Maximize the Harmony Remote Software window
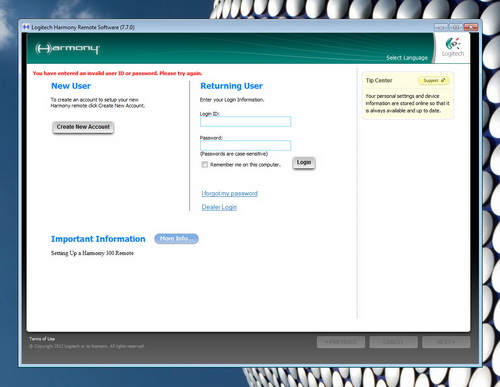Screen dimensions: 500x387 point(456,27)
